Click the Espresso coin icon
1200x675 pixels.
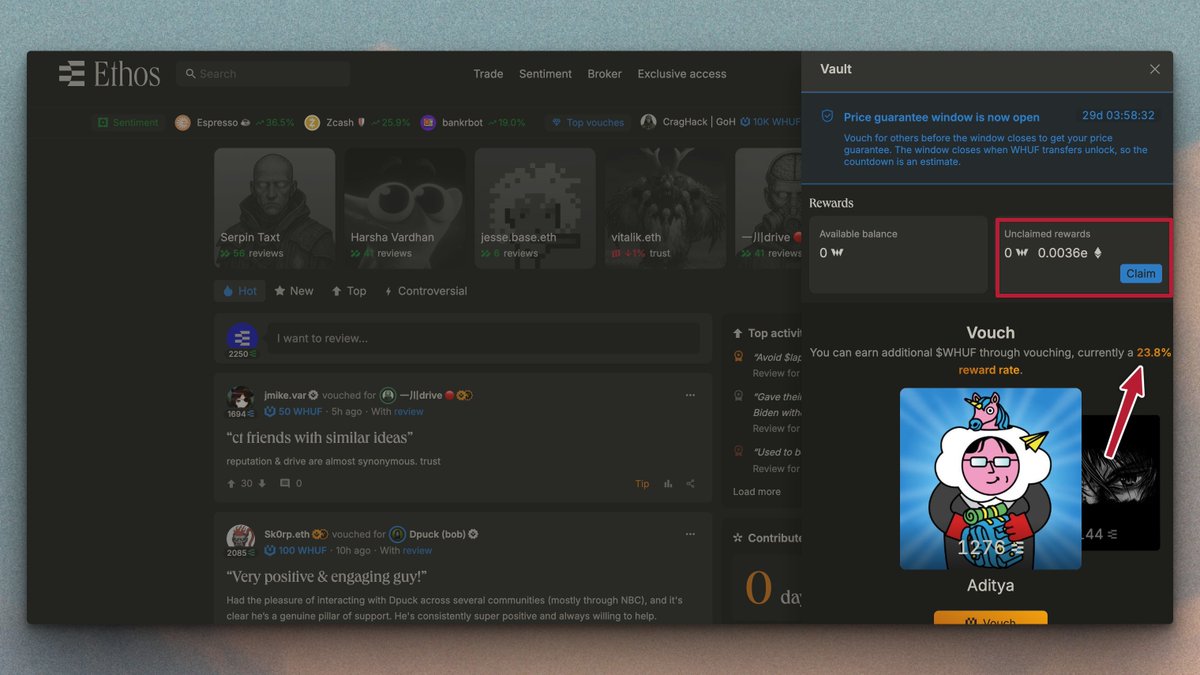click(183, 123)
